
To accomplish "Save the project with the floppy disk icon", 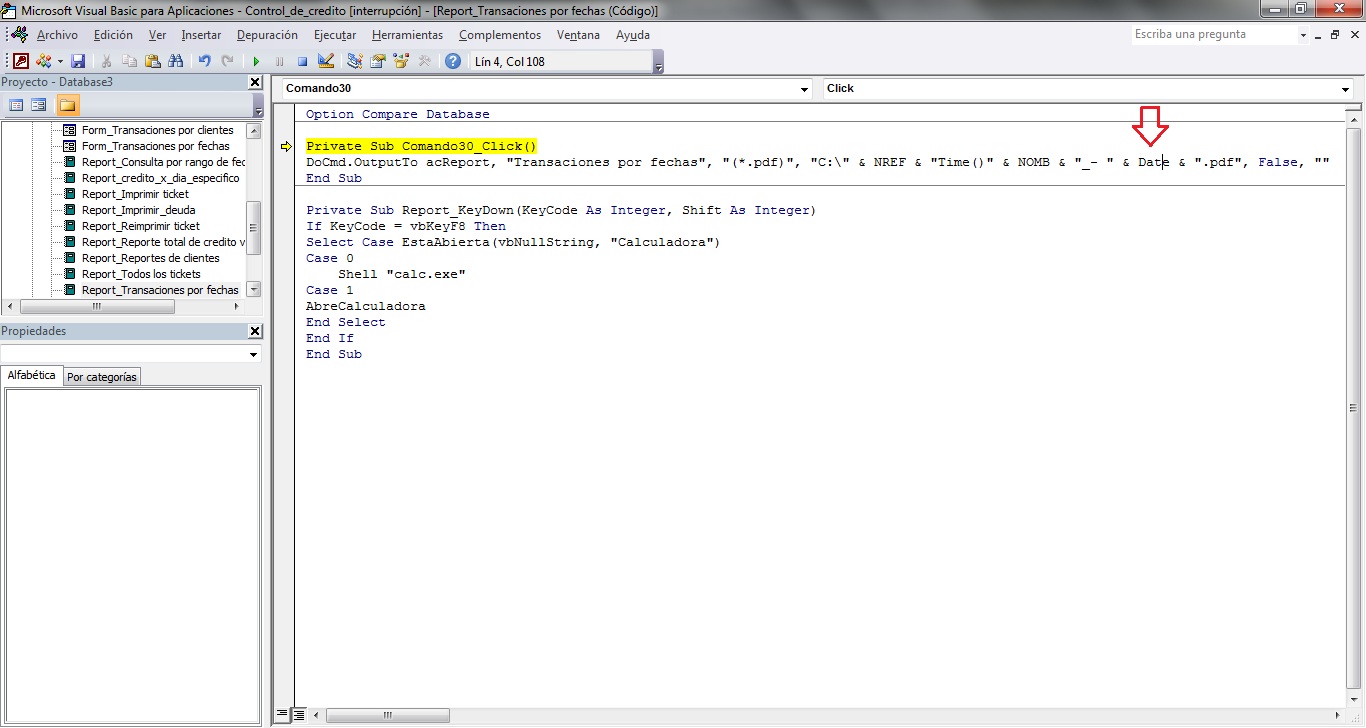I will (x=78, y=61).
